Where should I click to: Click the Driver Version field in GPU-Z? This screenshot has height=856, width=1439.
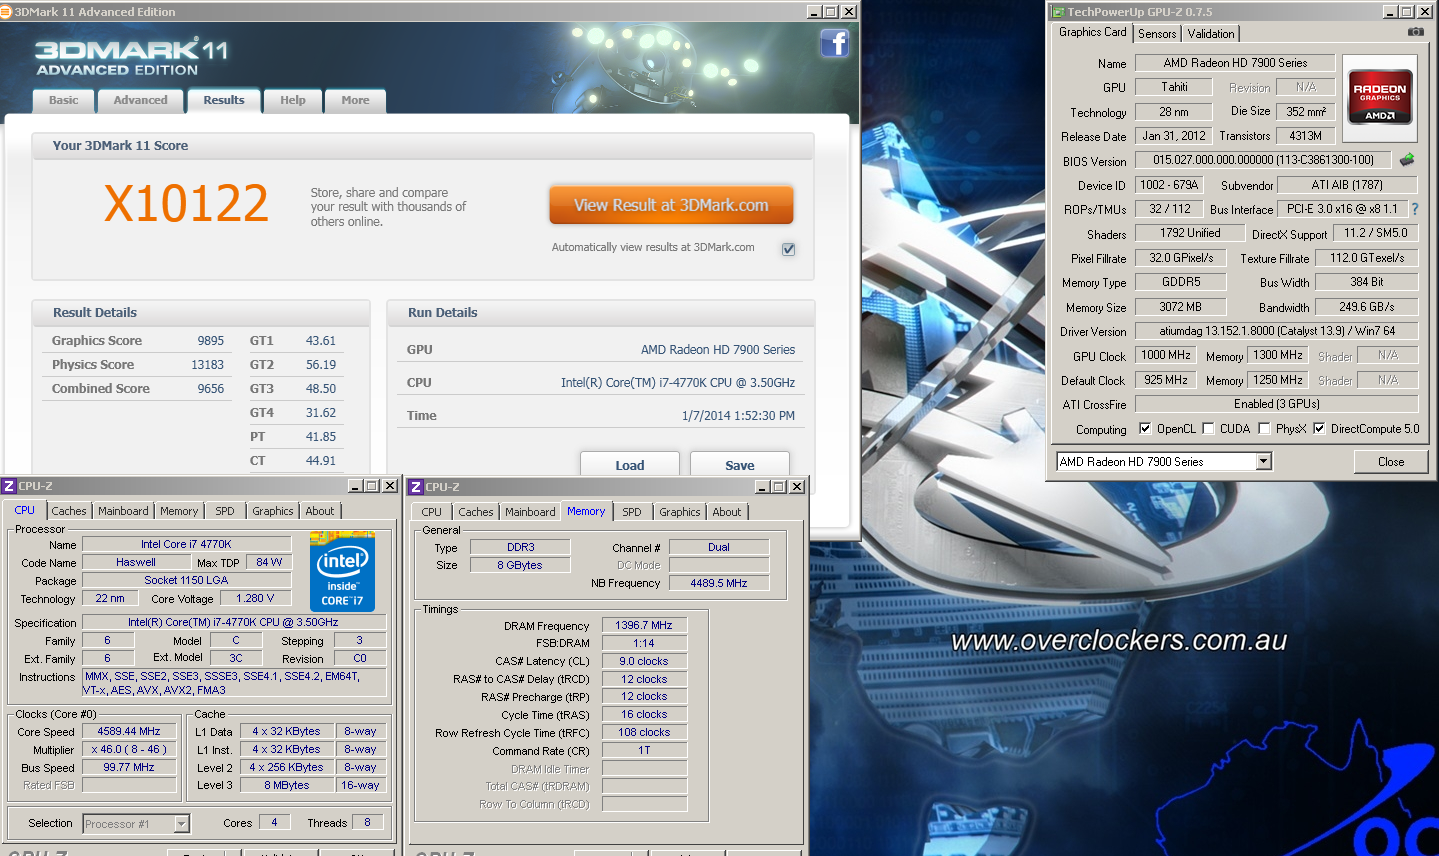[x=1277, y=331]
